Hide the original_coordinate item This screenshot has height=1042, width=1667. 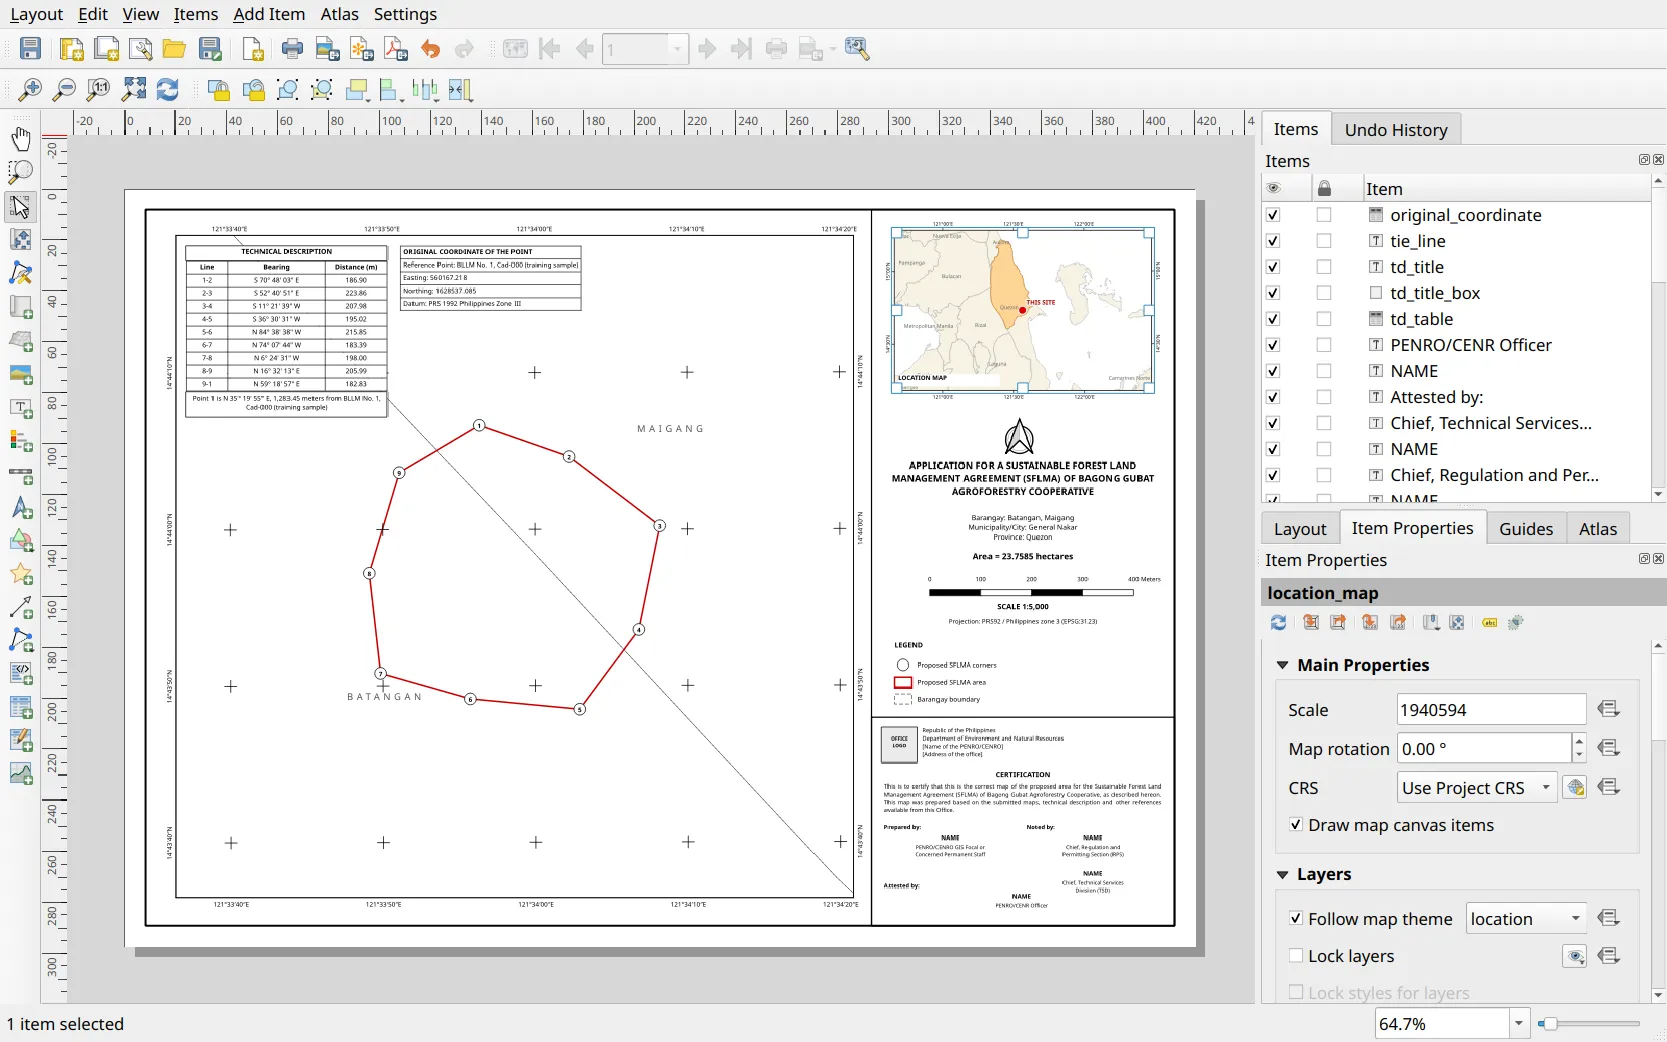tap(1273, 215)
